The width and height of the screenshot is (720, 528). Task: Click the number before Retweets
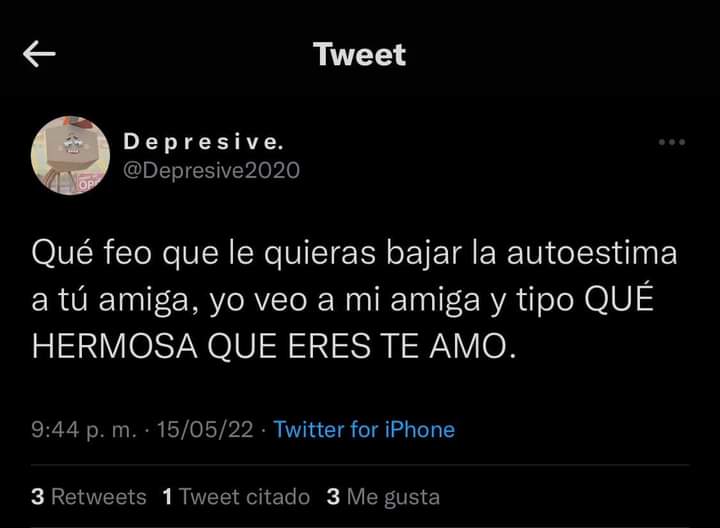(38, 497)
